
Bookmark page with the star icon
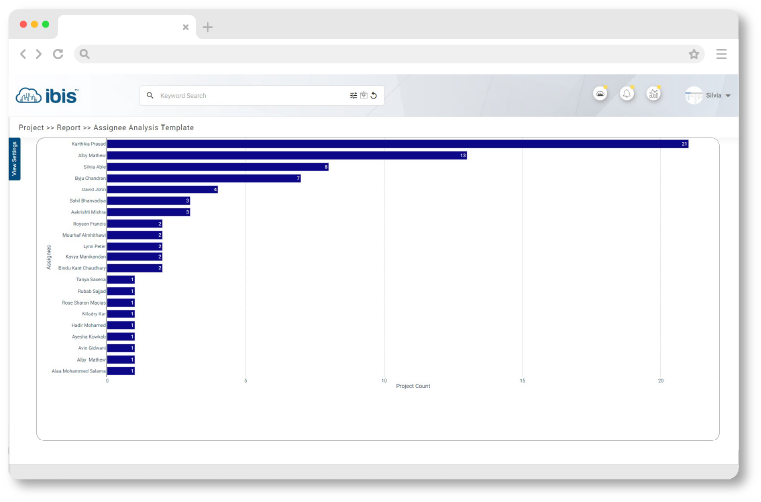click(693, 54)
